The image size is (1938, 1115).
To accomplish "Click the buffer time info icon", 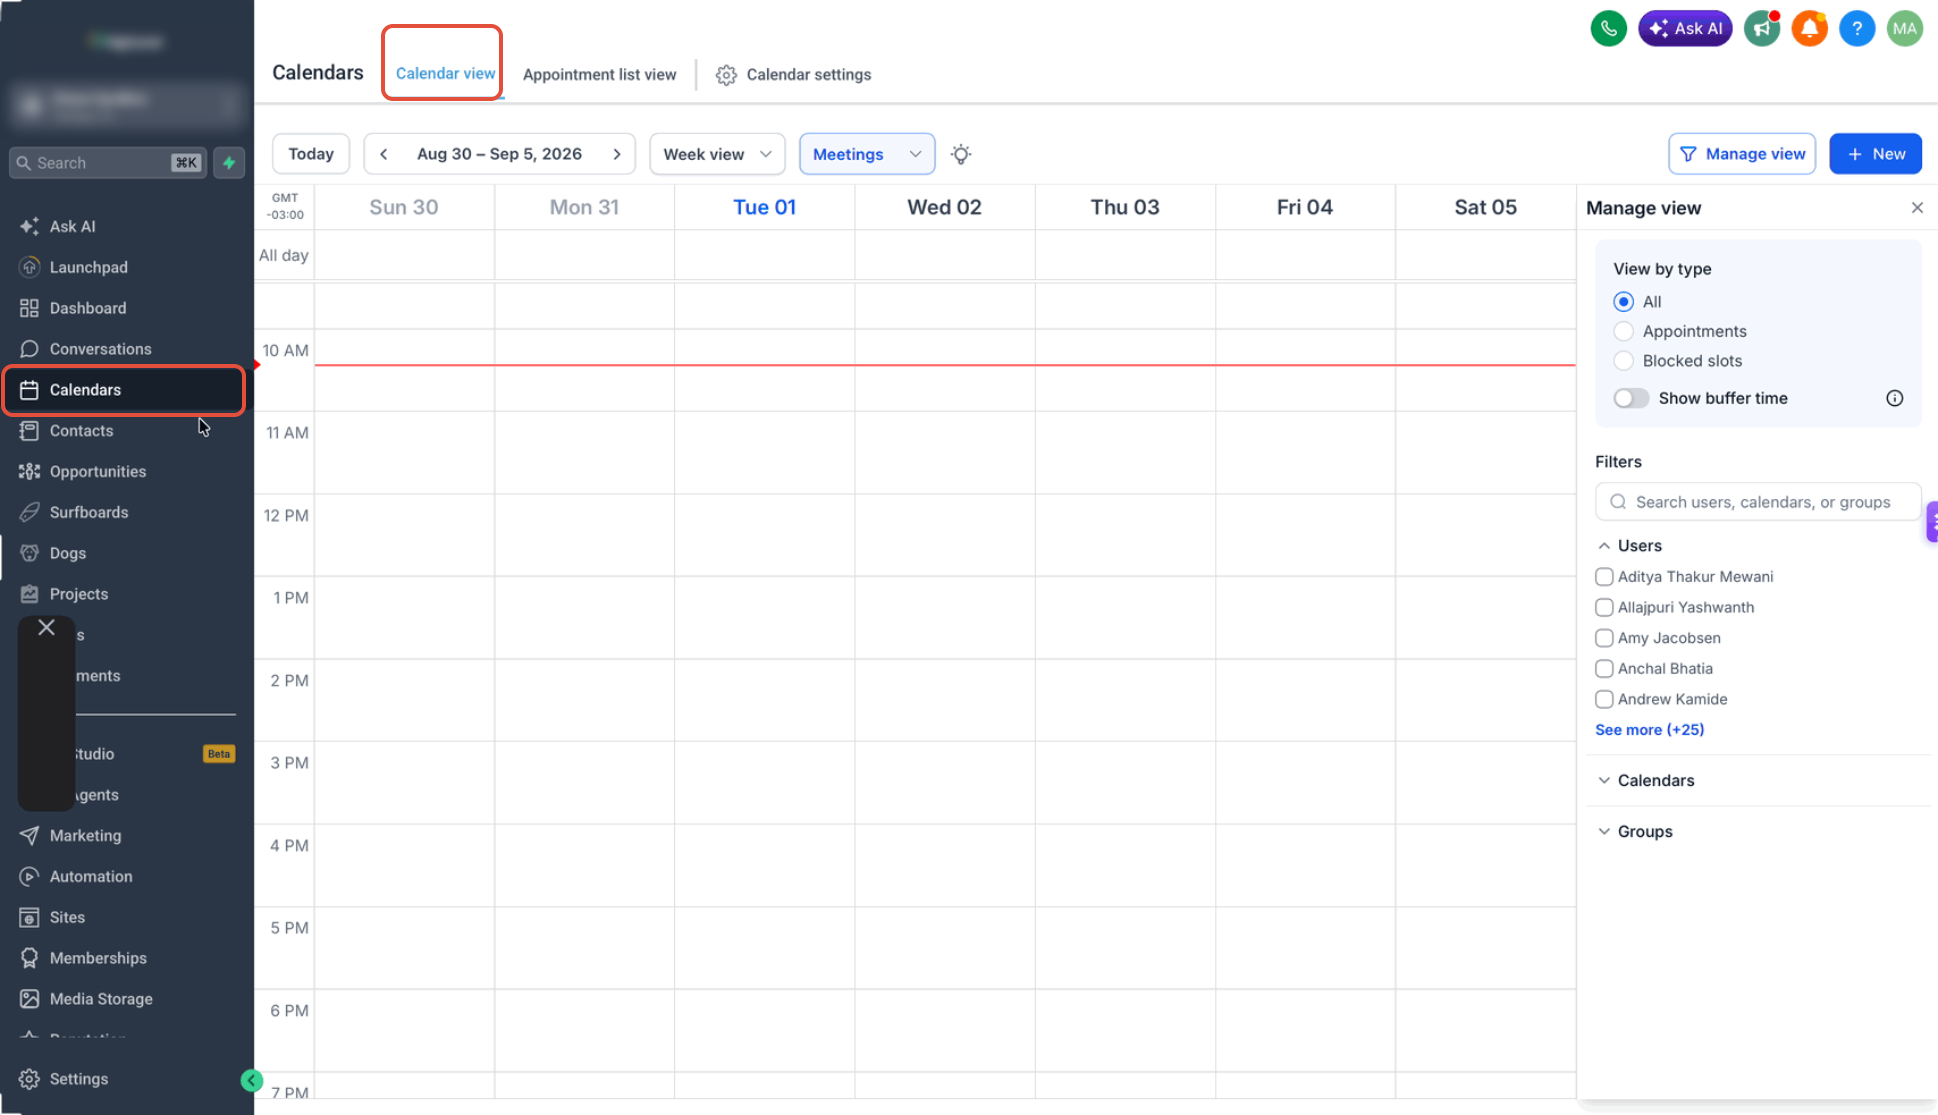I will [x=1894, y=398].
